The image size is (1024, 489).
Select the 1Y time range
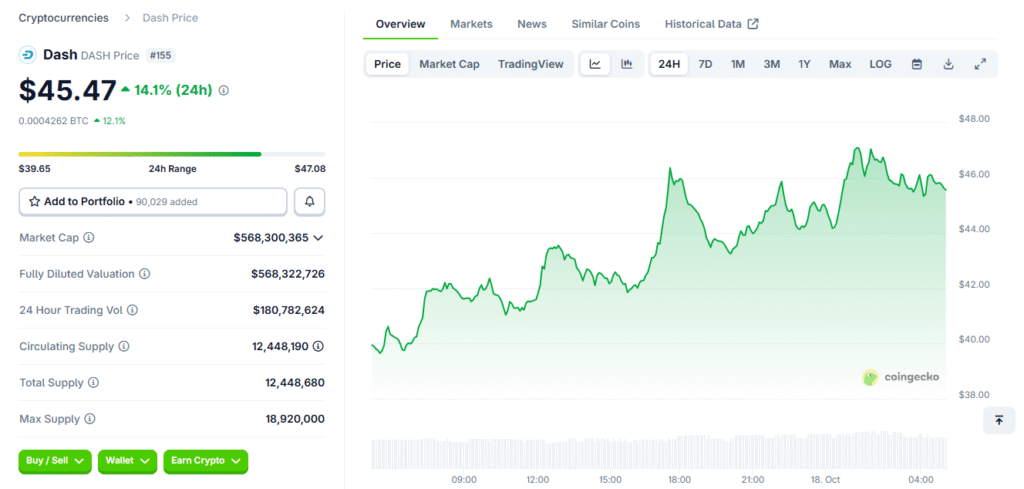[805, 64]
